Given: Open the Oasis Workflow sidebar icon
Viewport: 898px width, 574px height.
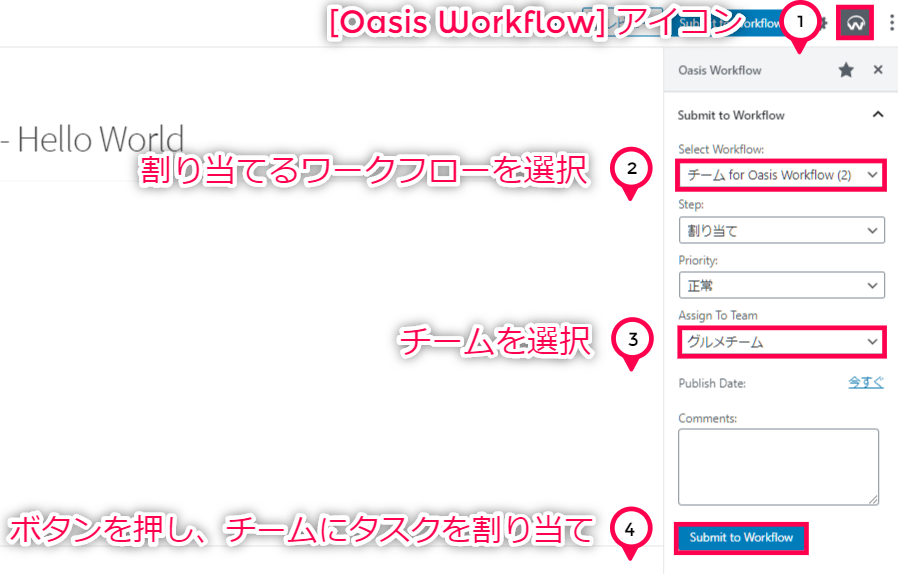Looking at the screenshot, I should pyautogui.click(x=855, y=23).
